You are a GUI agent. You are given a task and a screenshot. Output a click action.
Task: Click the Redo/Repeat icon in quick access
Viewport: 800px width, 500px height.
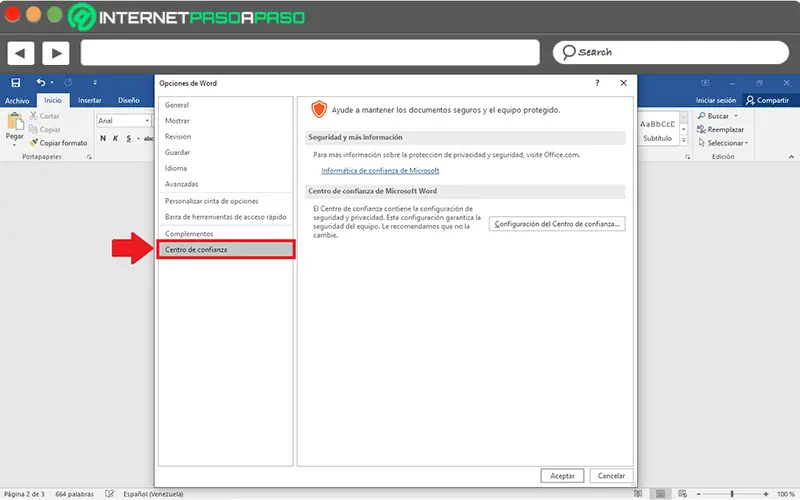[x=68, y=82]
